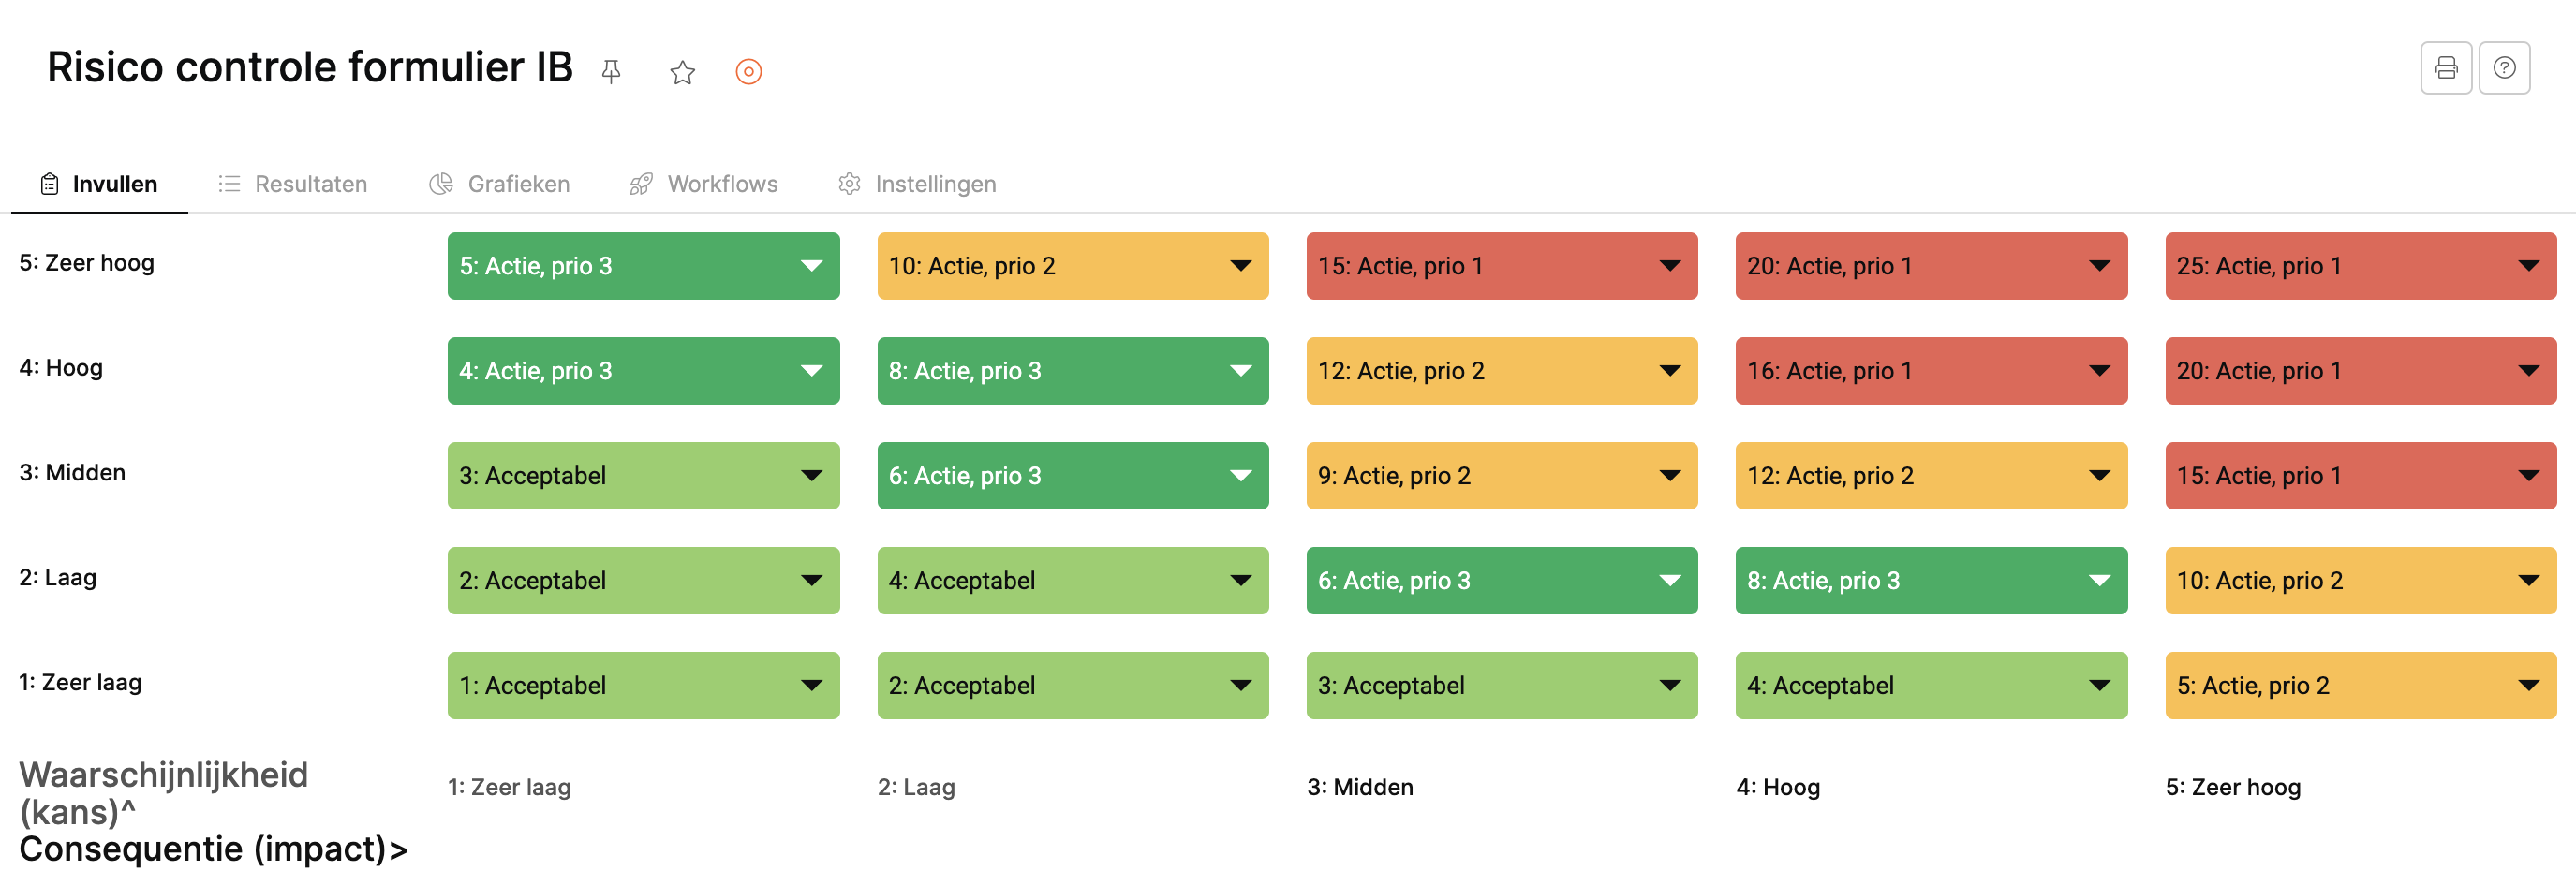Open help with question mark icon

(2503, 68)
